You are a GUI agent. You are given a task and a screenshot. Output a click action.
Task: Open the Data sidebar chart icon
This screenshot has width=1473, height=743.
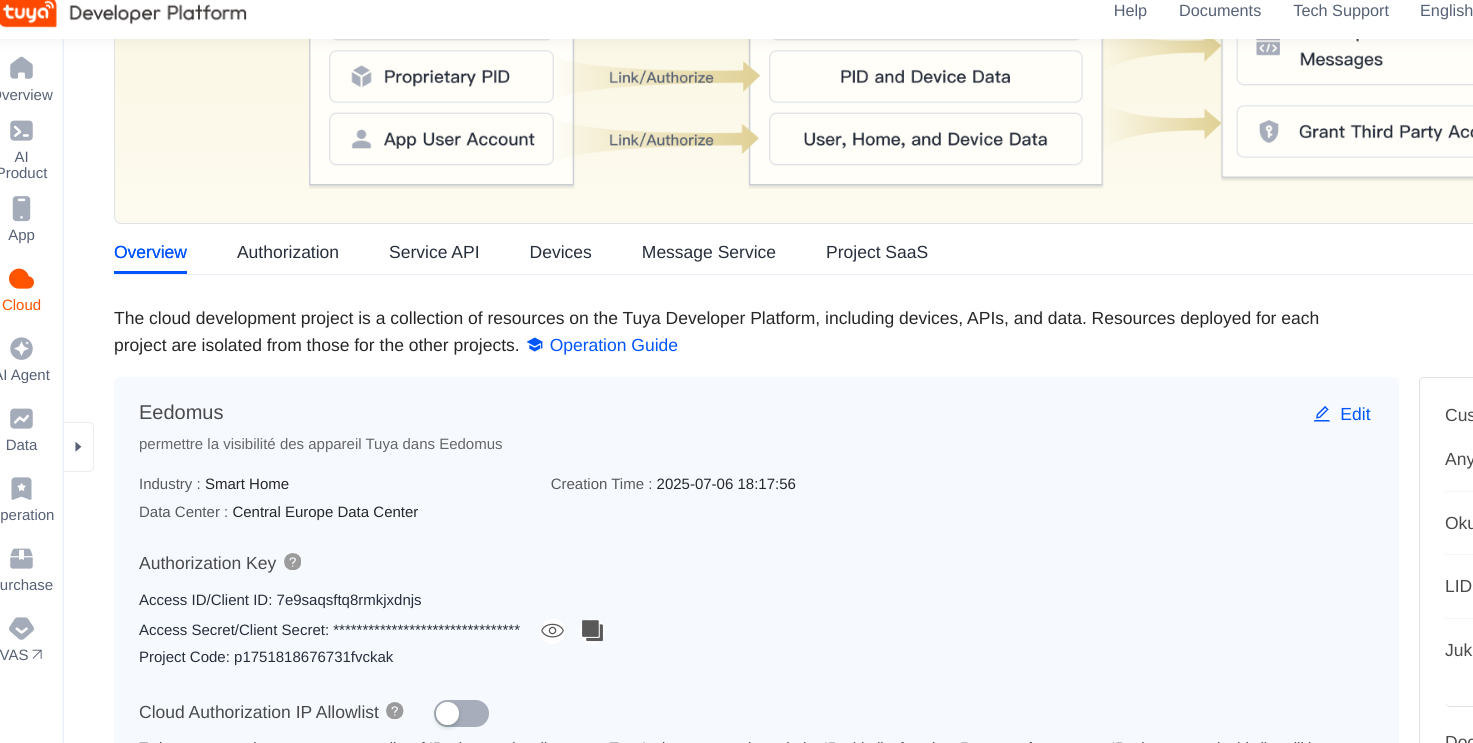coord(21,419)
